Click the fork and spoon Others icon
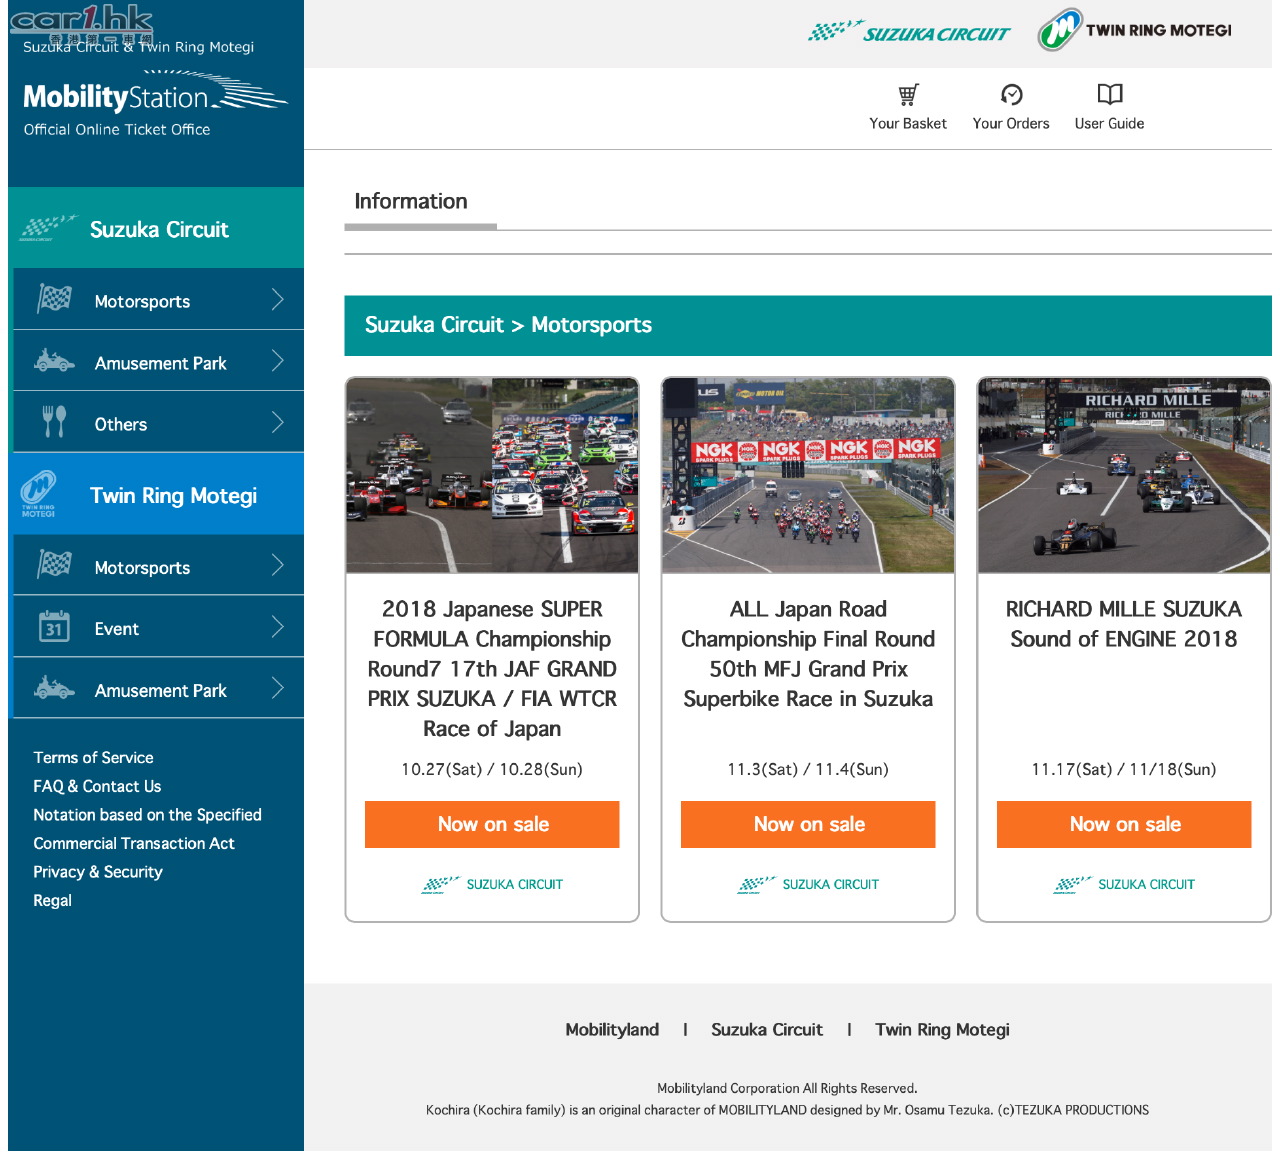 (x=54, y=422)
